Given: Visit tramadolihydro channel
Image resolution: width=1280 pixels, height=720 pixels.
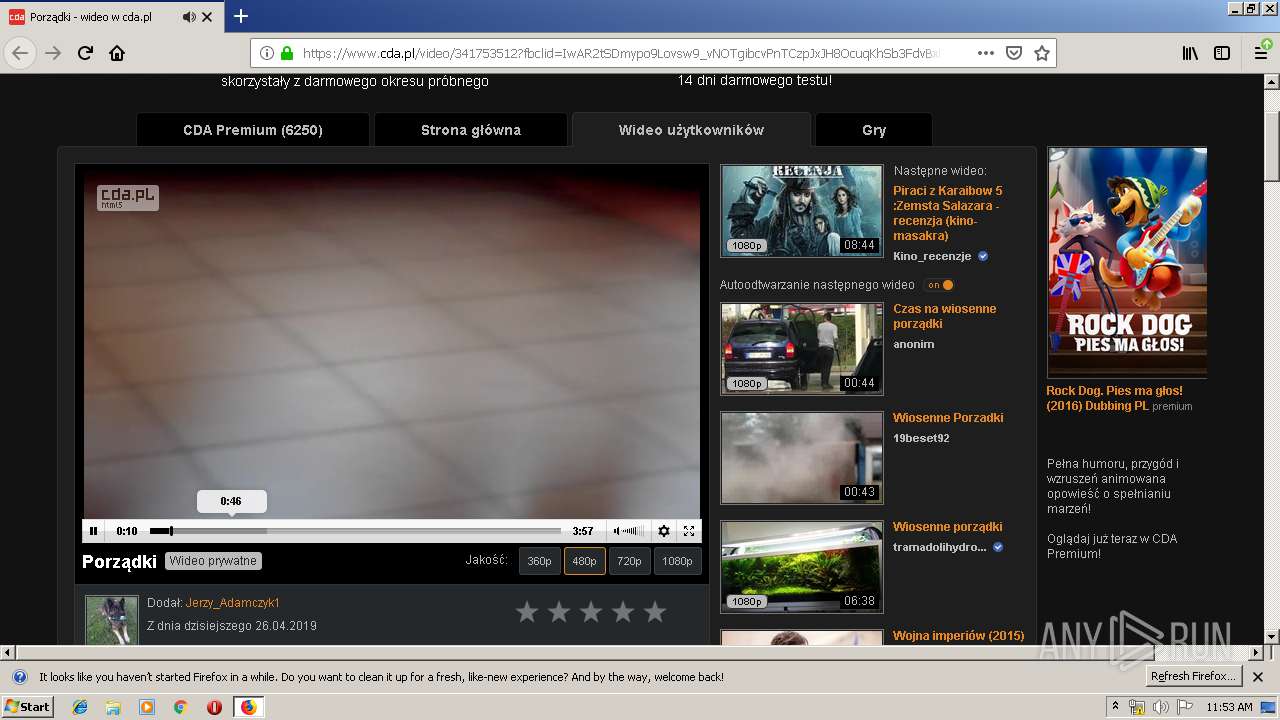Looking at the screenshot, I should click(940, 547).
